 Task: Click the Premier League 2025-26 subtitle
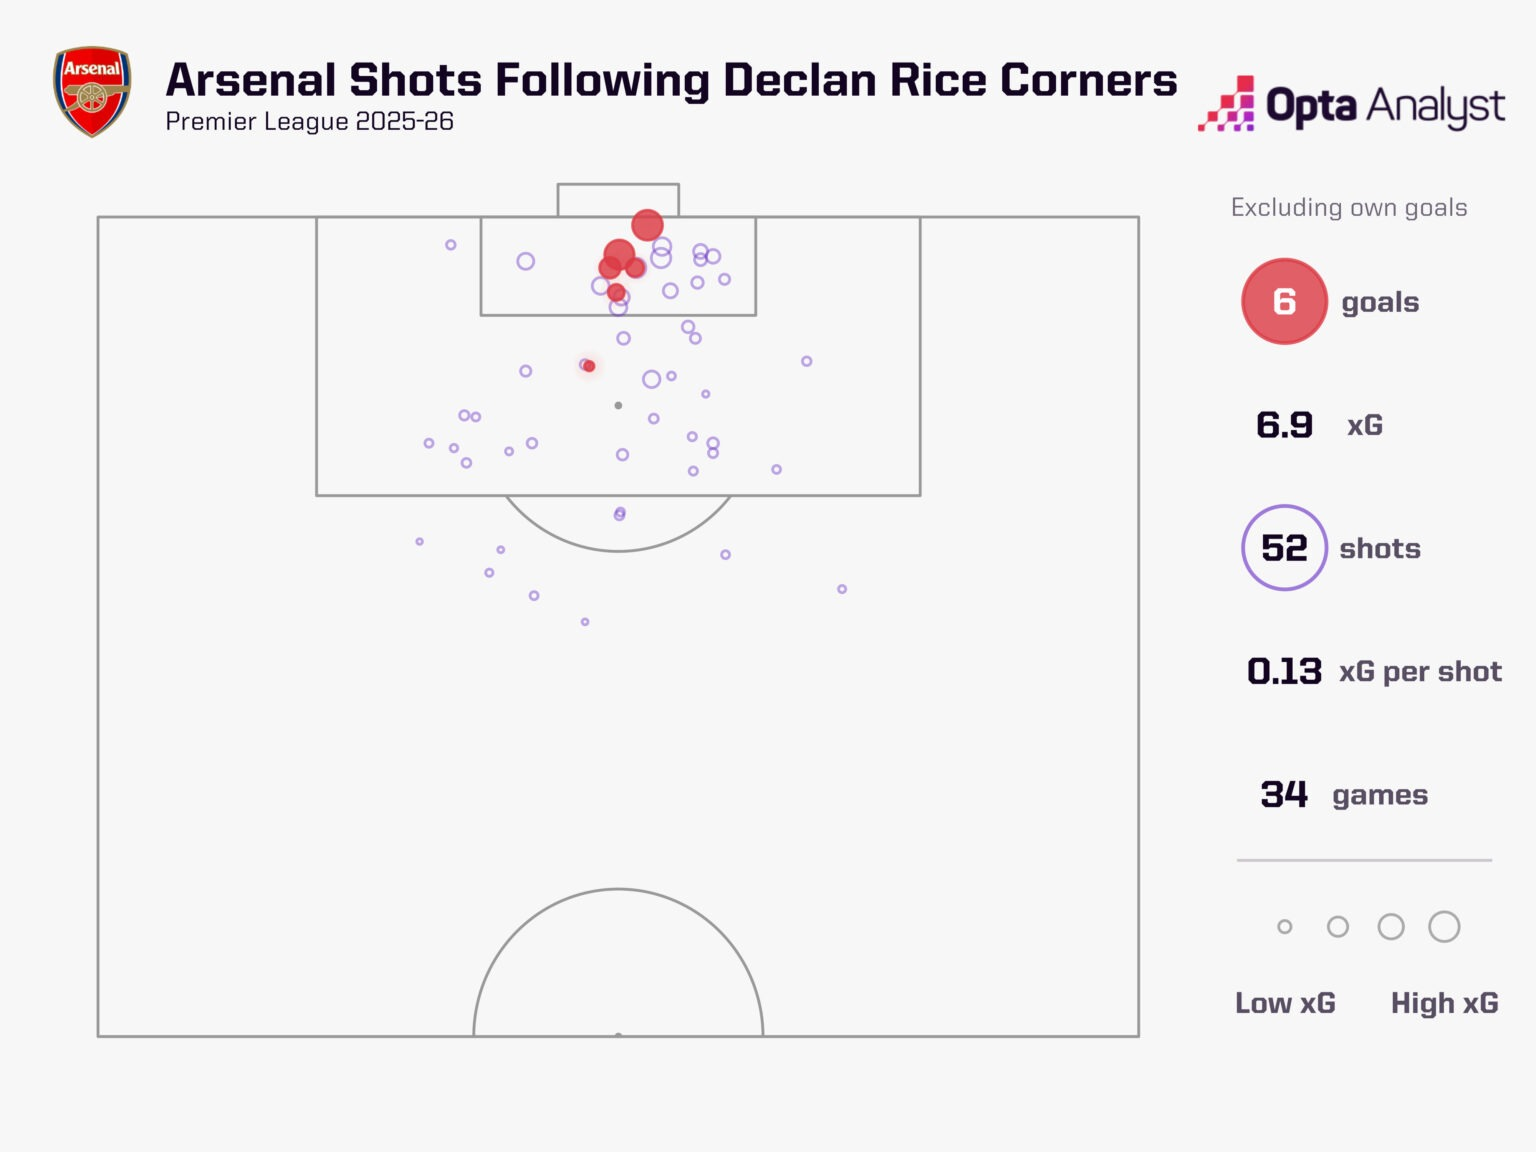click(x=309, y=122)
